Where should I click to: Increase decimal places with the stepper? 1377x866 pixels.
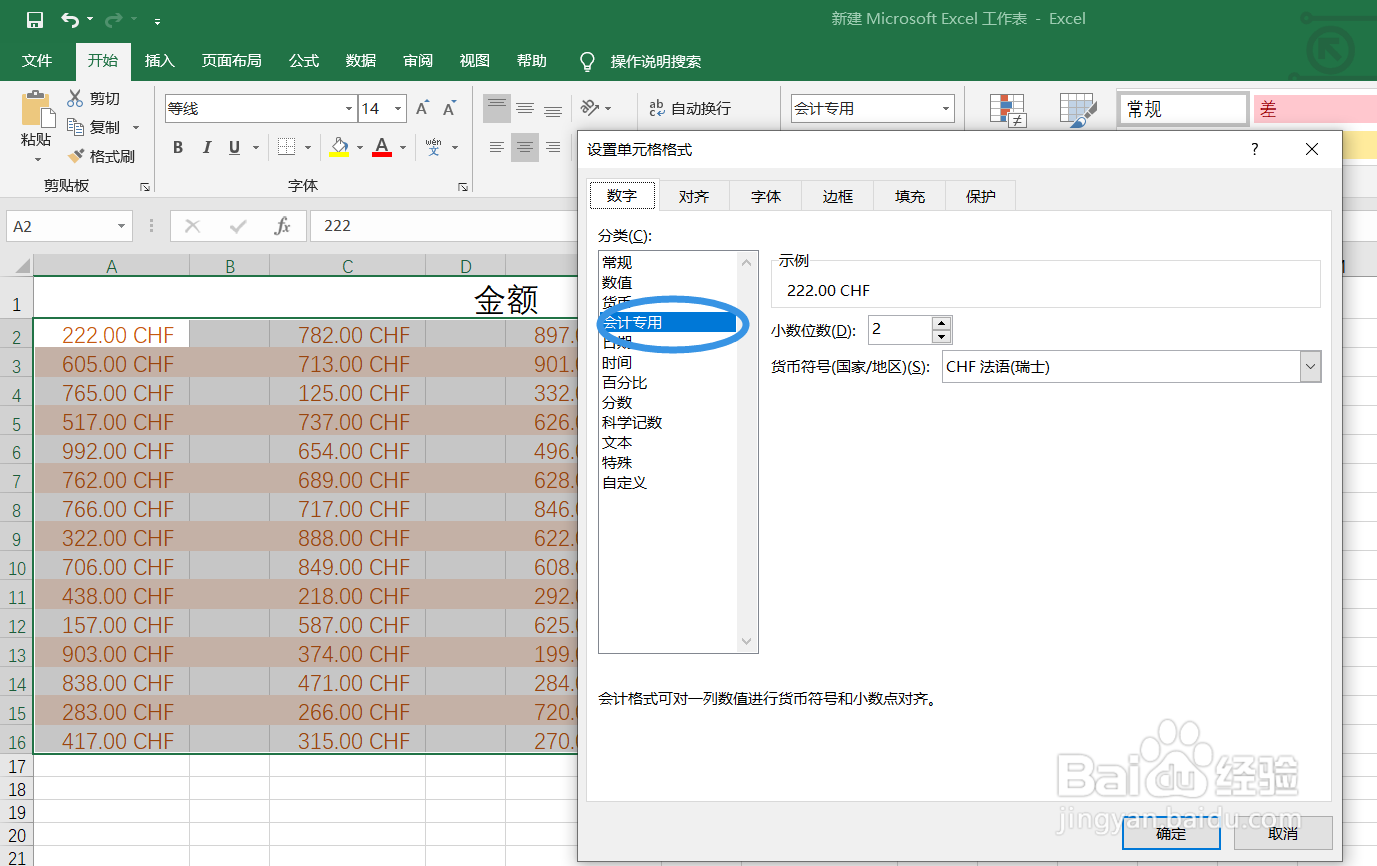pos(940,323)
